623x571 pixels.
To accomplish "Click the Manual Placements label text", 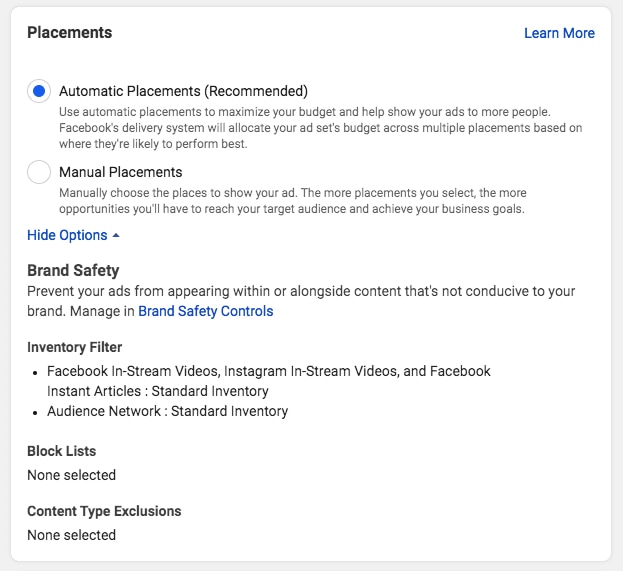I will point(120,172).
